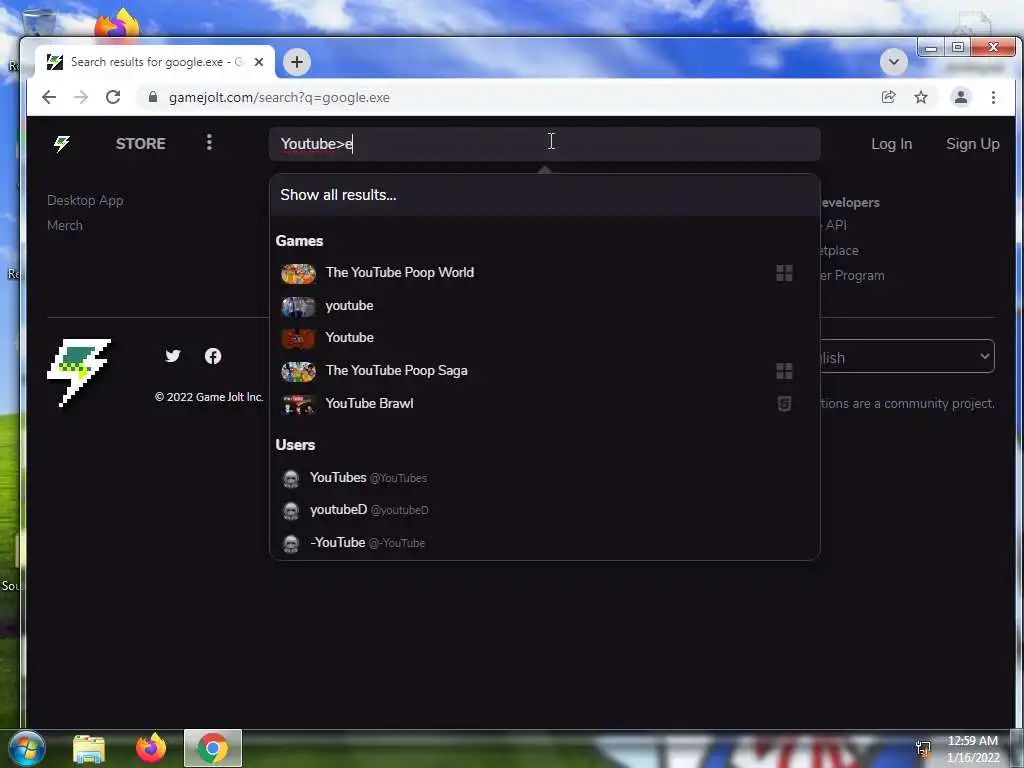
Task: Click the Game Jolt lightning logo in navbar
Action: (x=62, y=143)
